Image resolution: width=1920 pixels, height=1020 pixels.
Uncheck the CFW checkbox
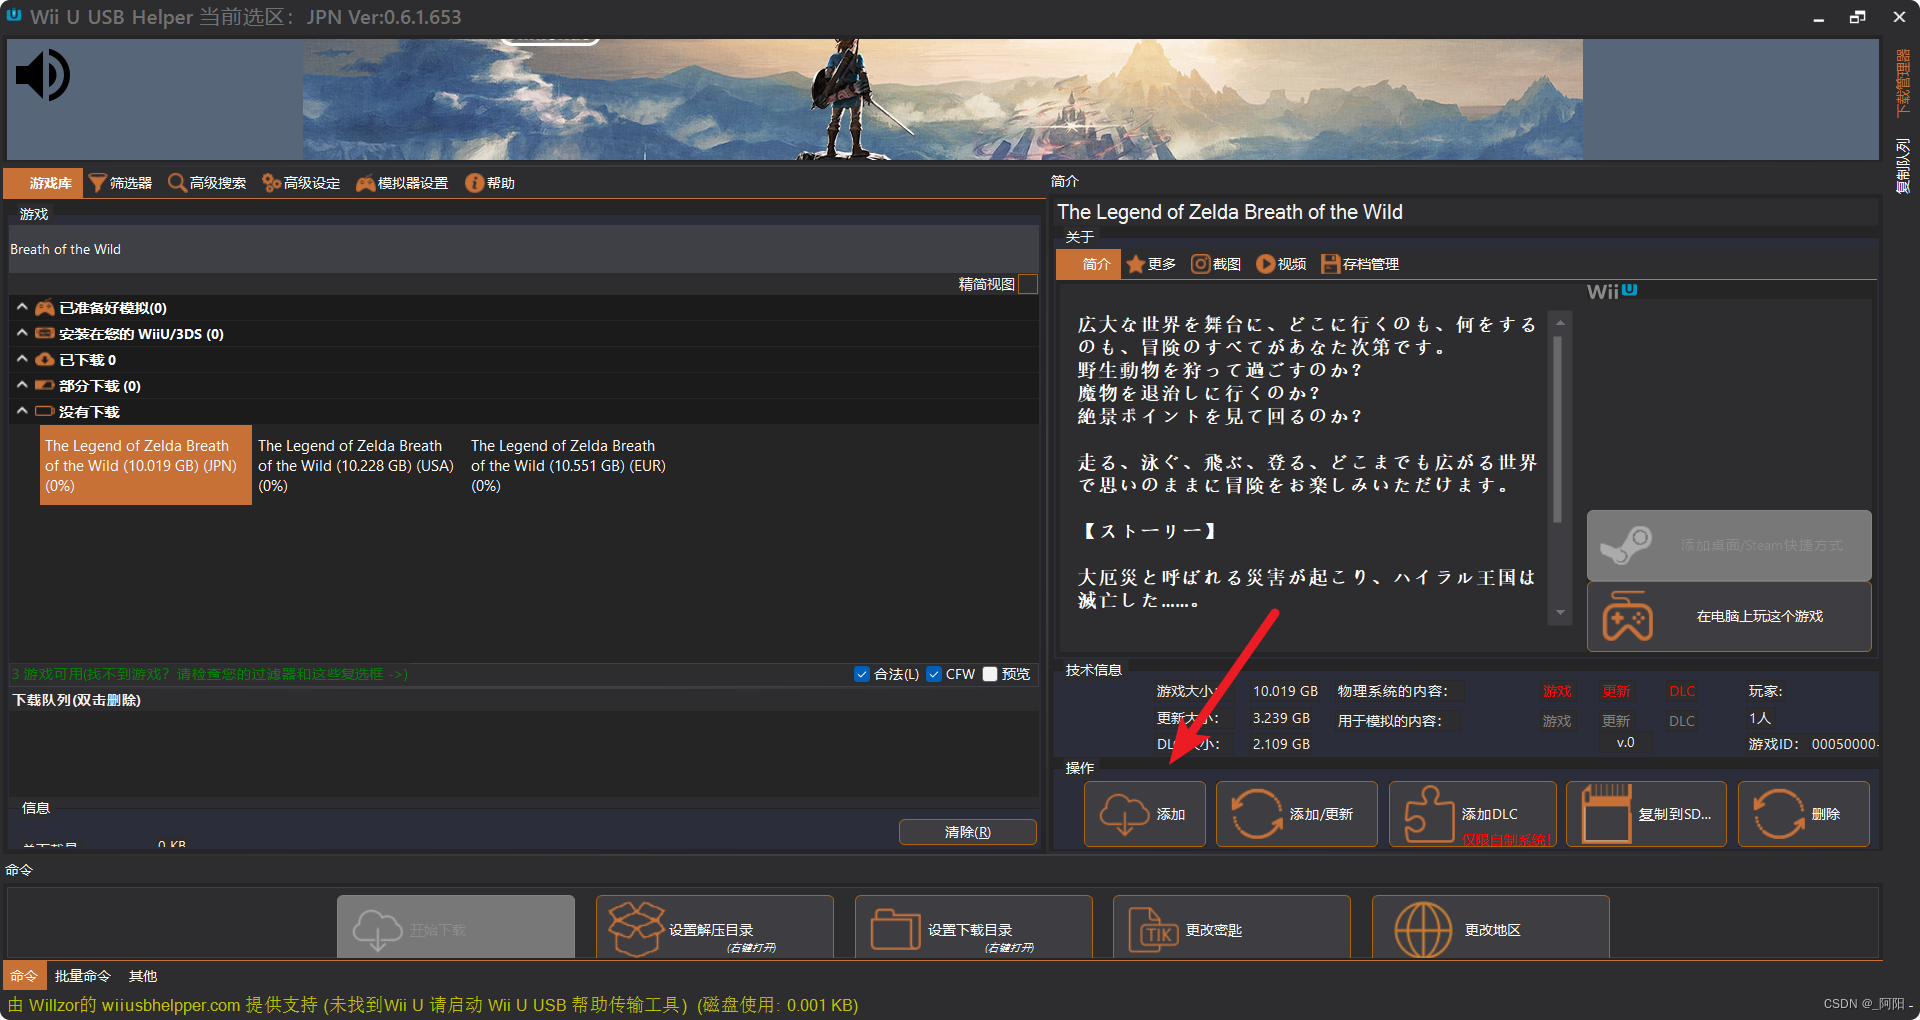coord(934,674)
